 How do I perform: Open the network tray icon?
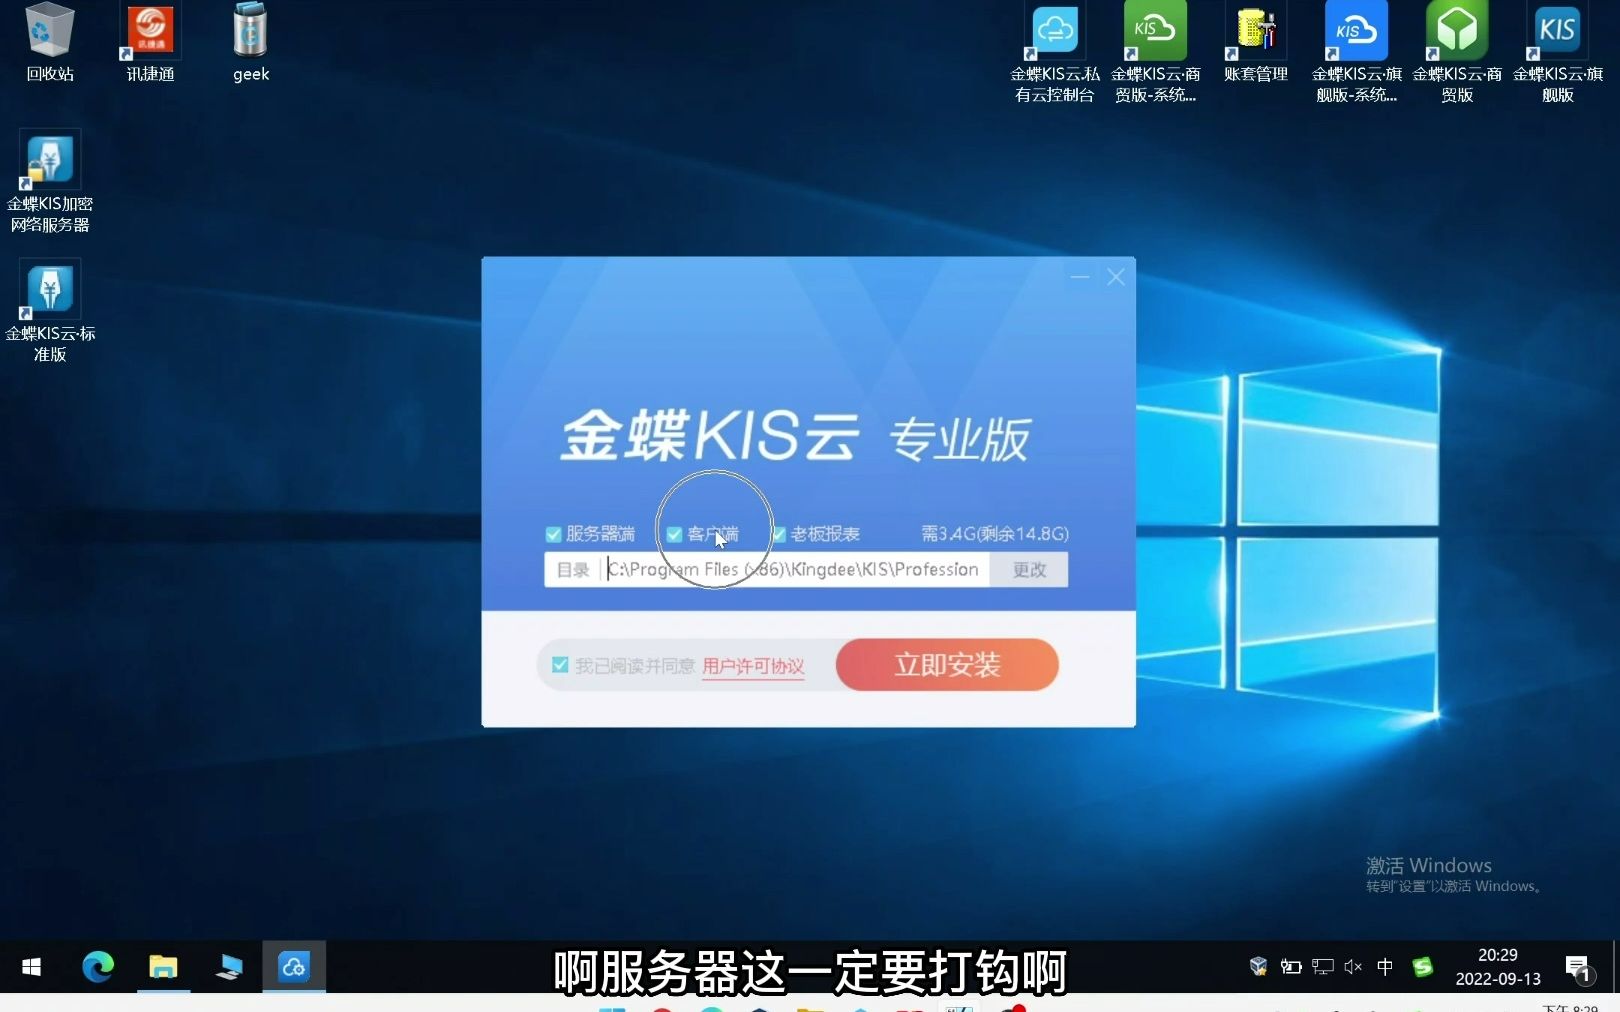point(1323,966)
